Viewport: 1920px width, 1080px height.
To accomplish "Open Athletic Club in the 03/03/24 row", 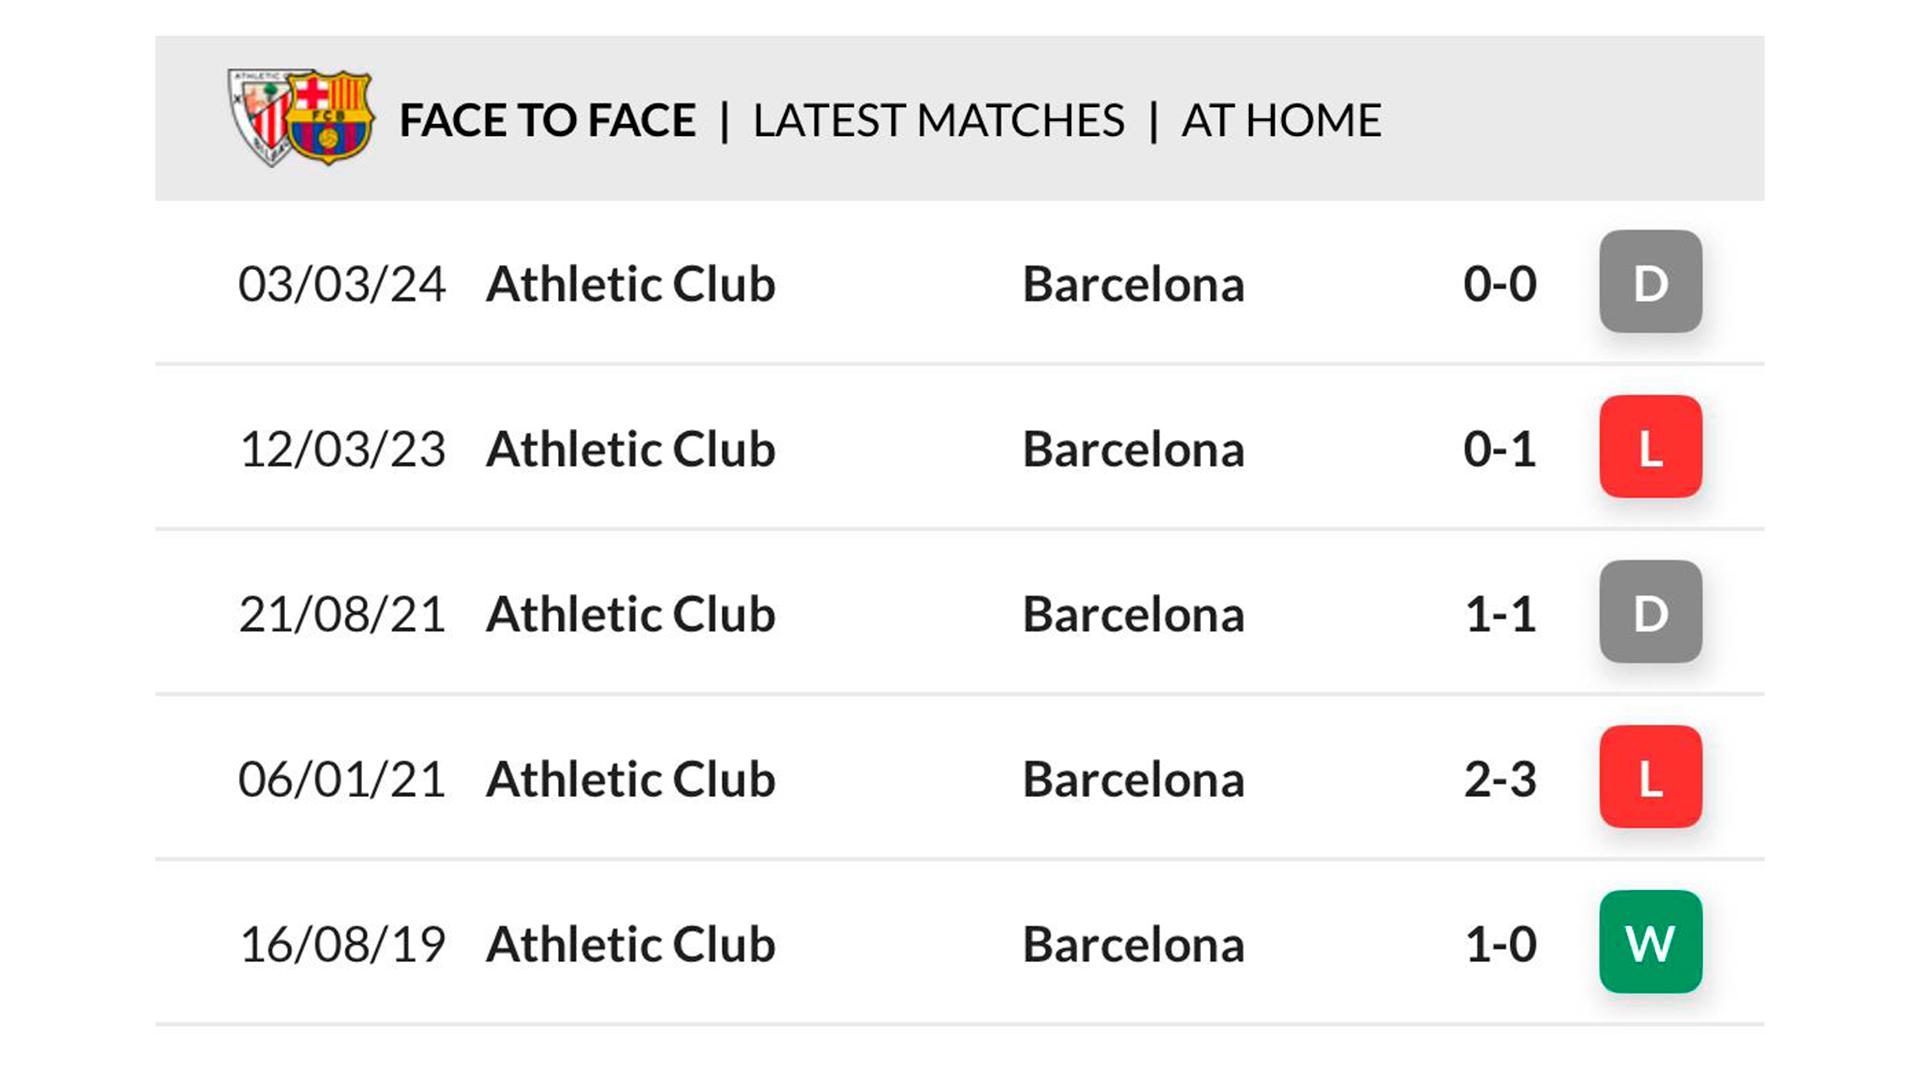I will coord(630,284).
